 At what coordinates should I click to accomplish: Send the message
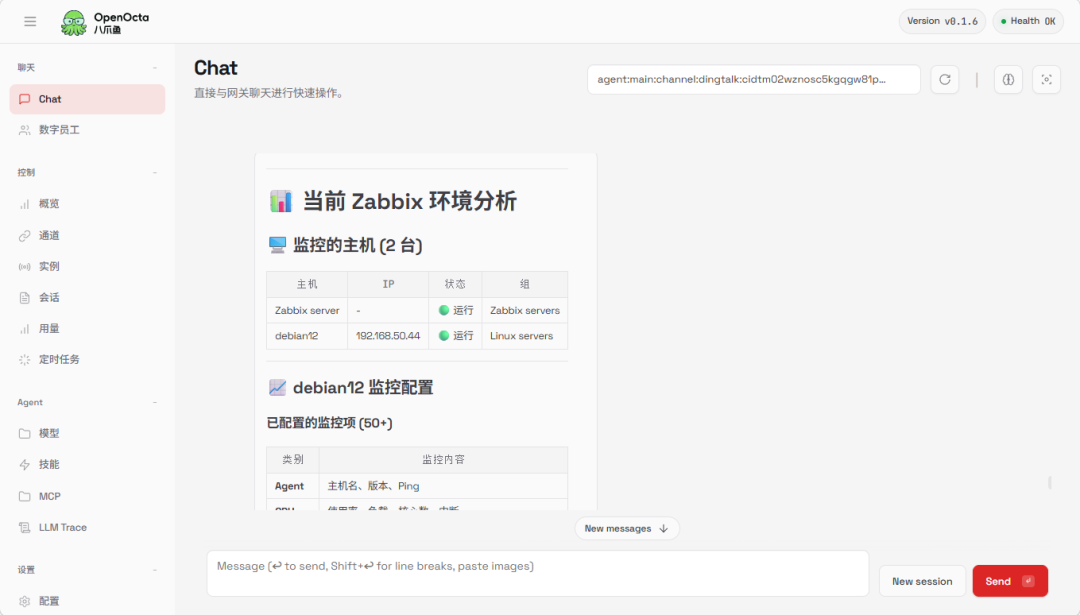(1010, 581)
